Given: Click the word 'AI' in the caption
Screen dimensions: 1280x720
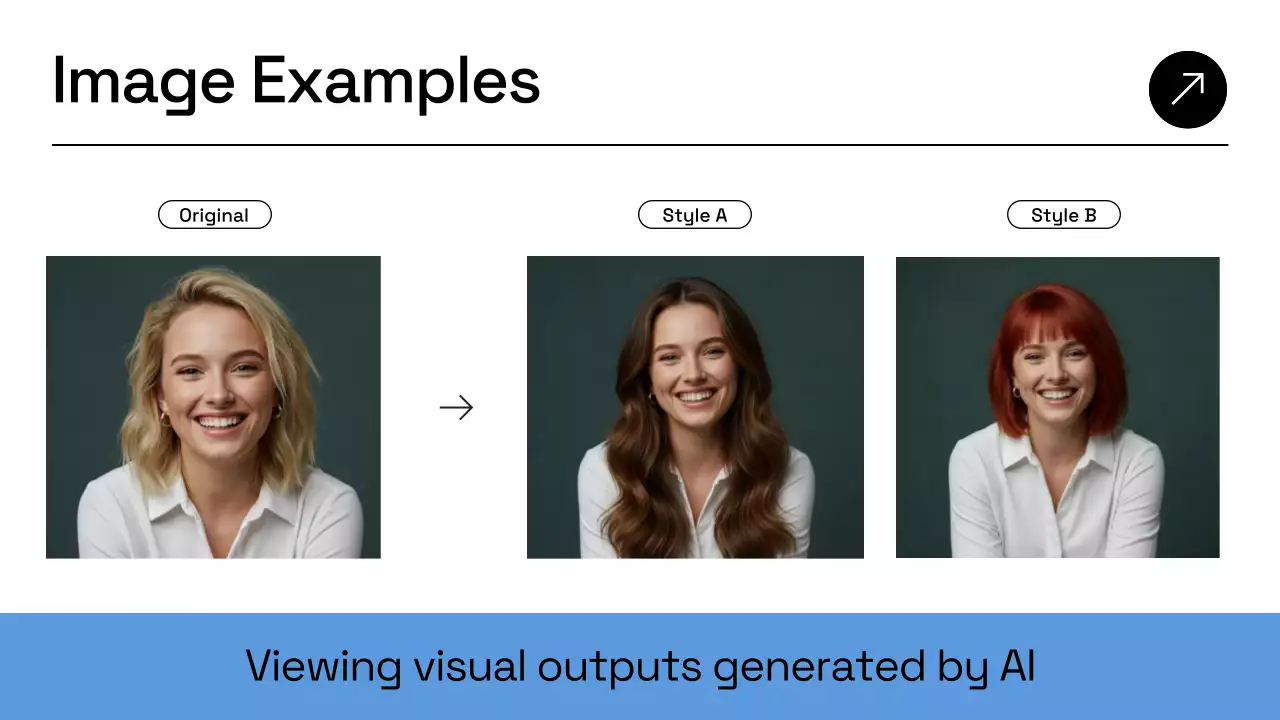Looking at the screenshot, I should point(1017,667).
